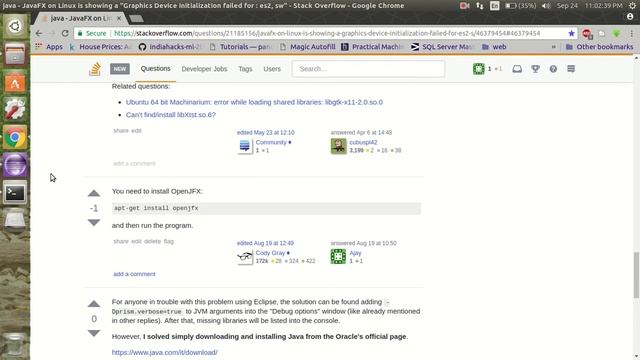Viewport: 640px width, 360px height.
Task: Click Ajay's green avatar thumbnail
Action: pos(338,257)
